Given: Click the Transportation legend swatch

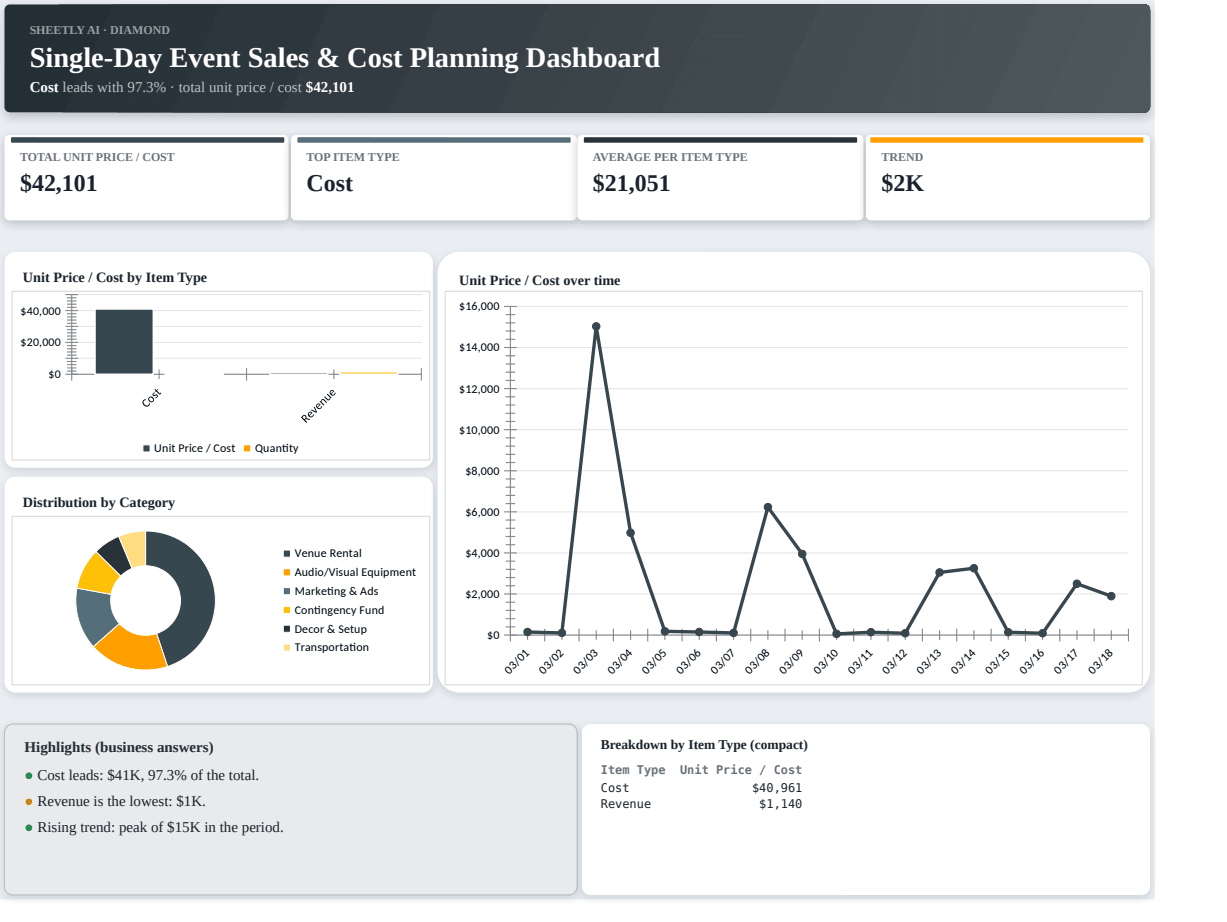Looking at the screenshot, I should tap(287, 647).
